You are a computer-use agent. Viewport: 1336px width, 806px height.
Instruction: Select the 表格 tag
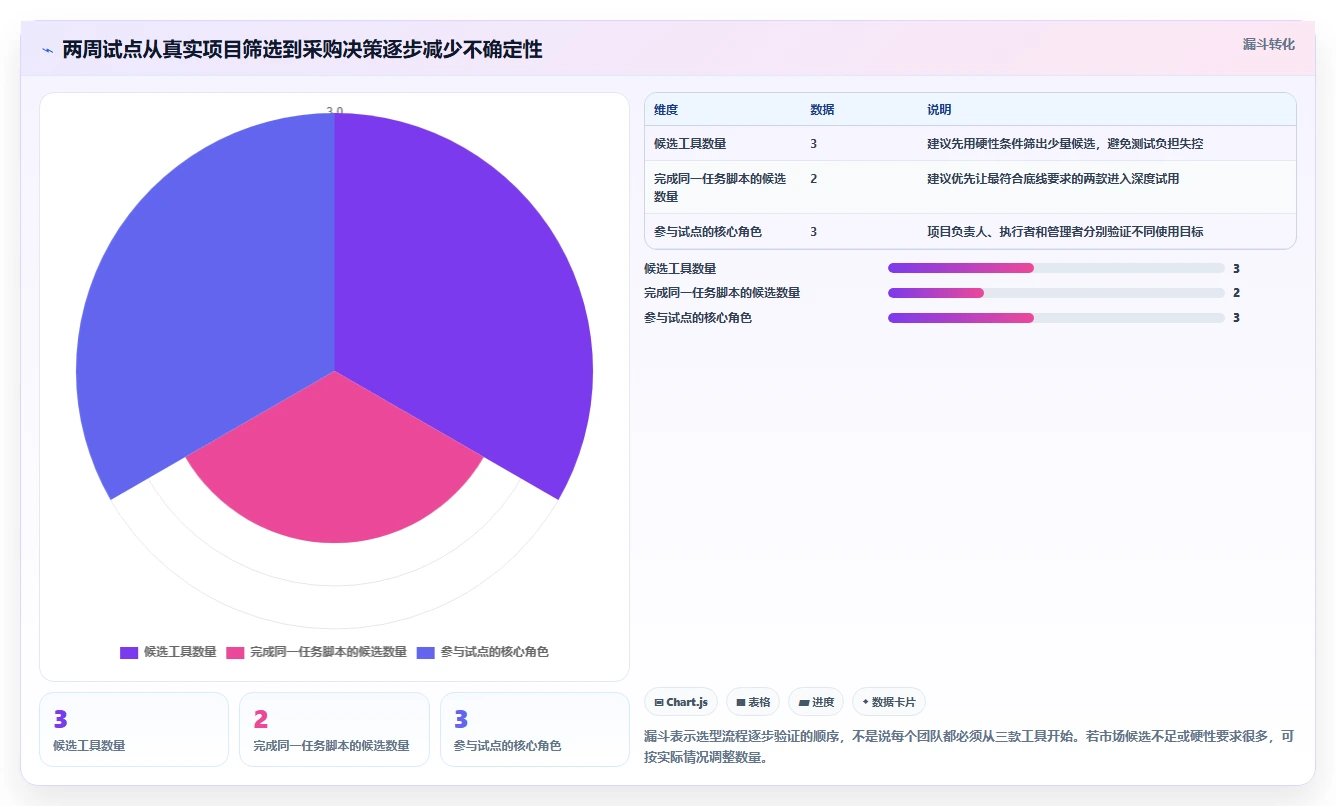click(753, 702)
